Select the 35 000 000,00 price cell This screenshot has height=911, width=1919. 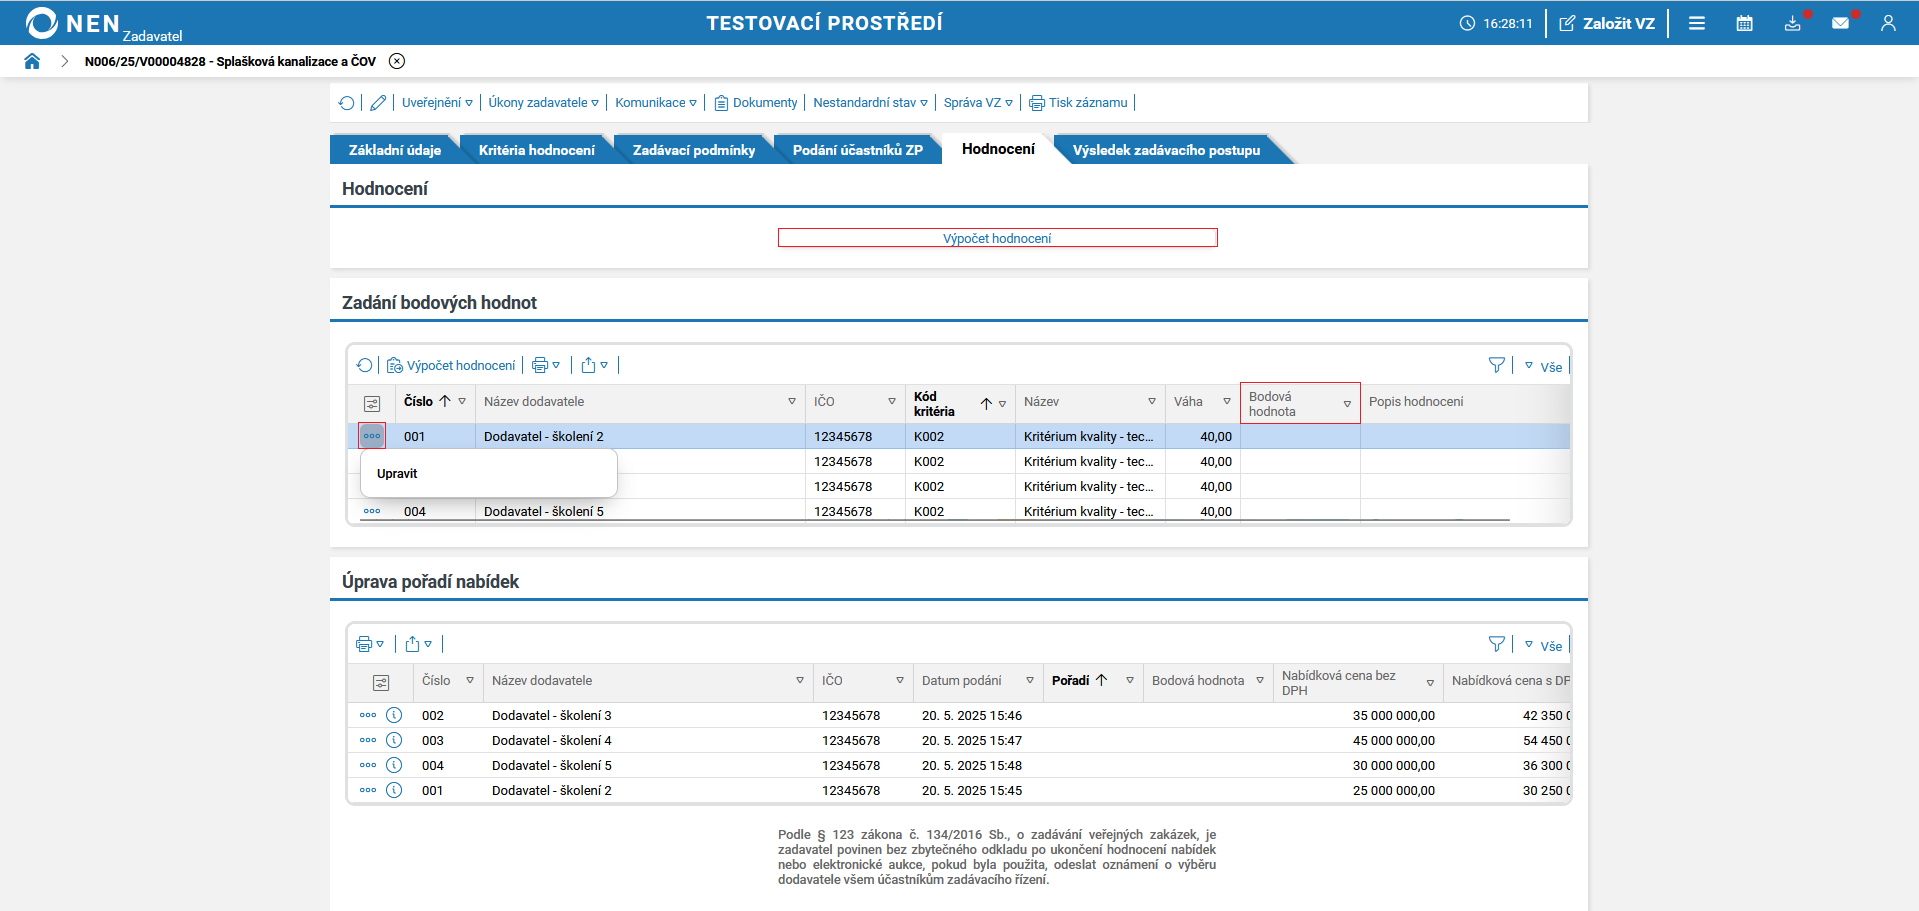[1358, 715]
